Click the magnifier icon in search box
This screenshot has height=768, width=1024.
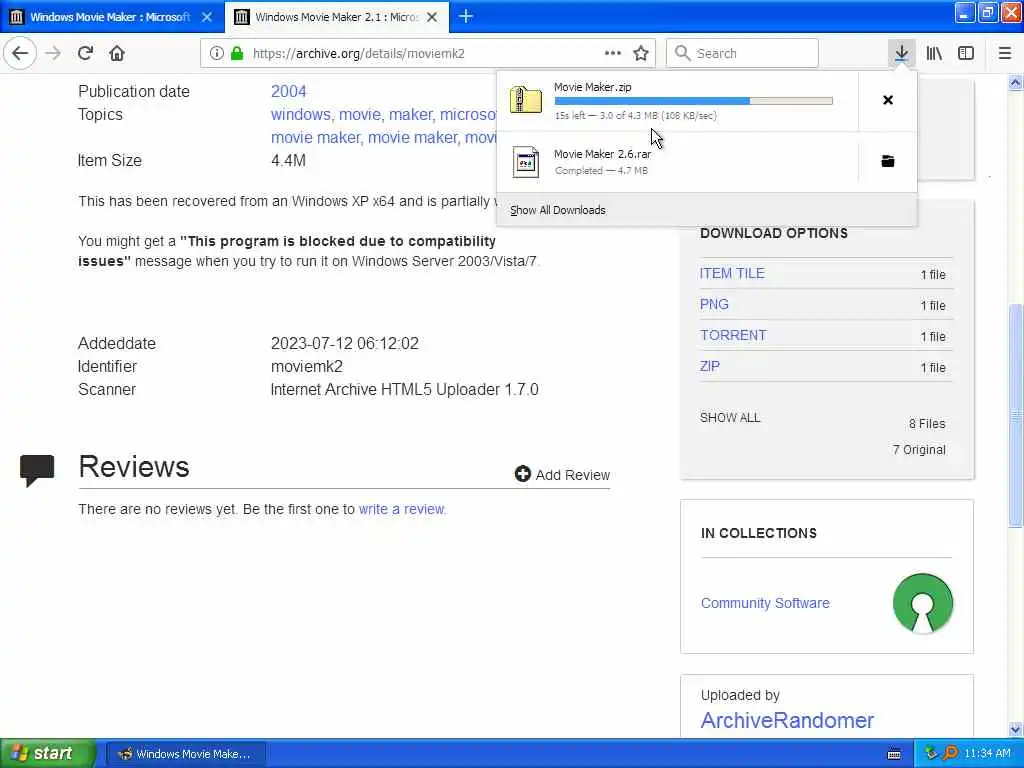(682, 53)
